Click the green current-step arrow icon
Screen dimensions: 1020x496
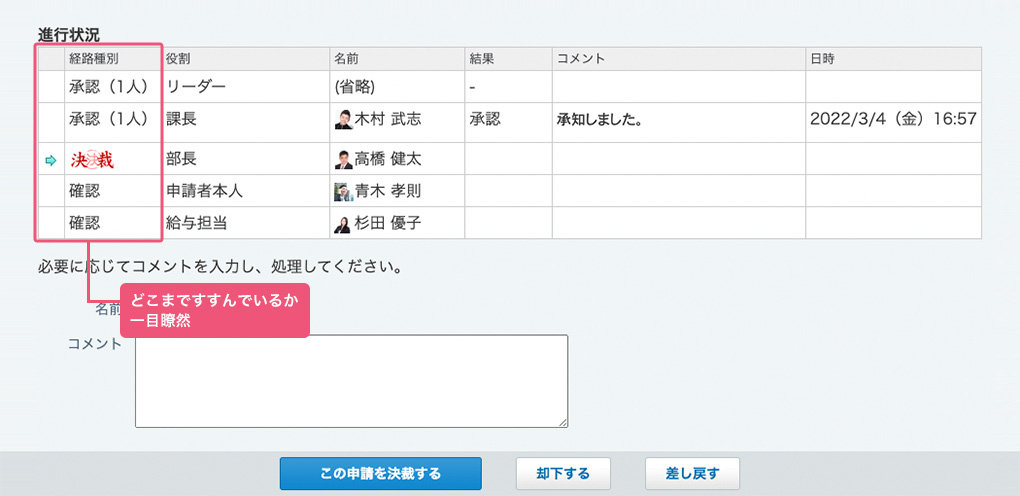click(x=51, y=160)
